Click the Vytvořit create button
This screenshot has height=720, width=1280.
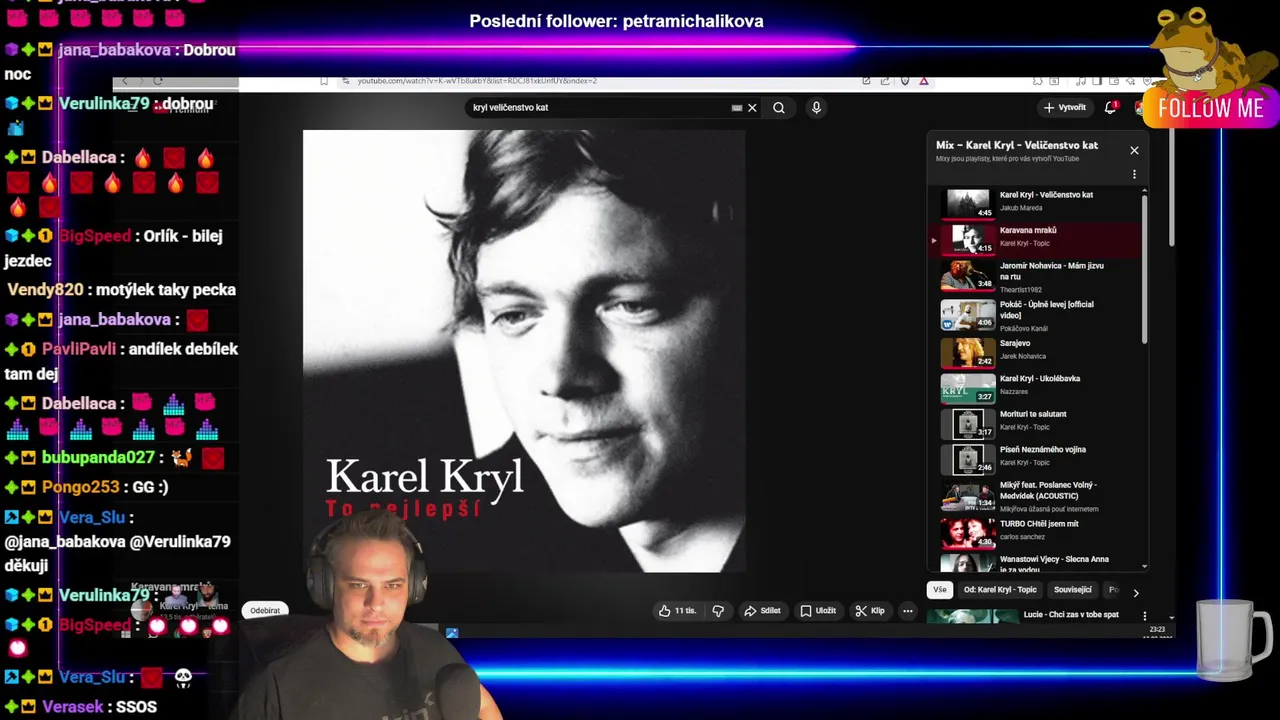click(1065, 107)
